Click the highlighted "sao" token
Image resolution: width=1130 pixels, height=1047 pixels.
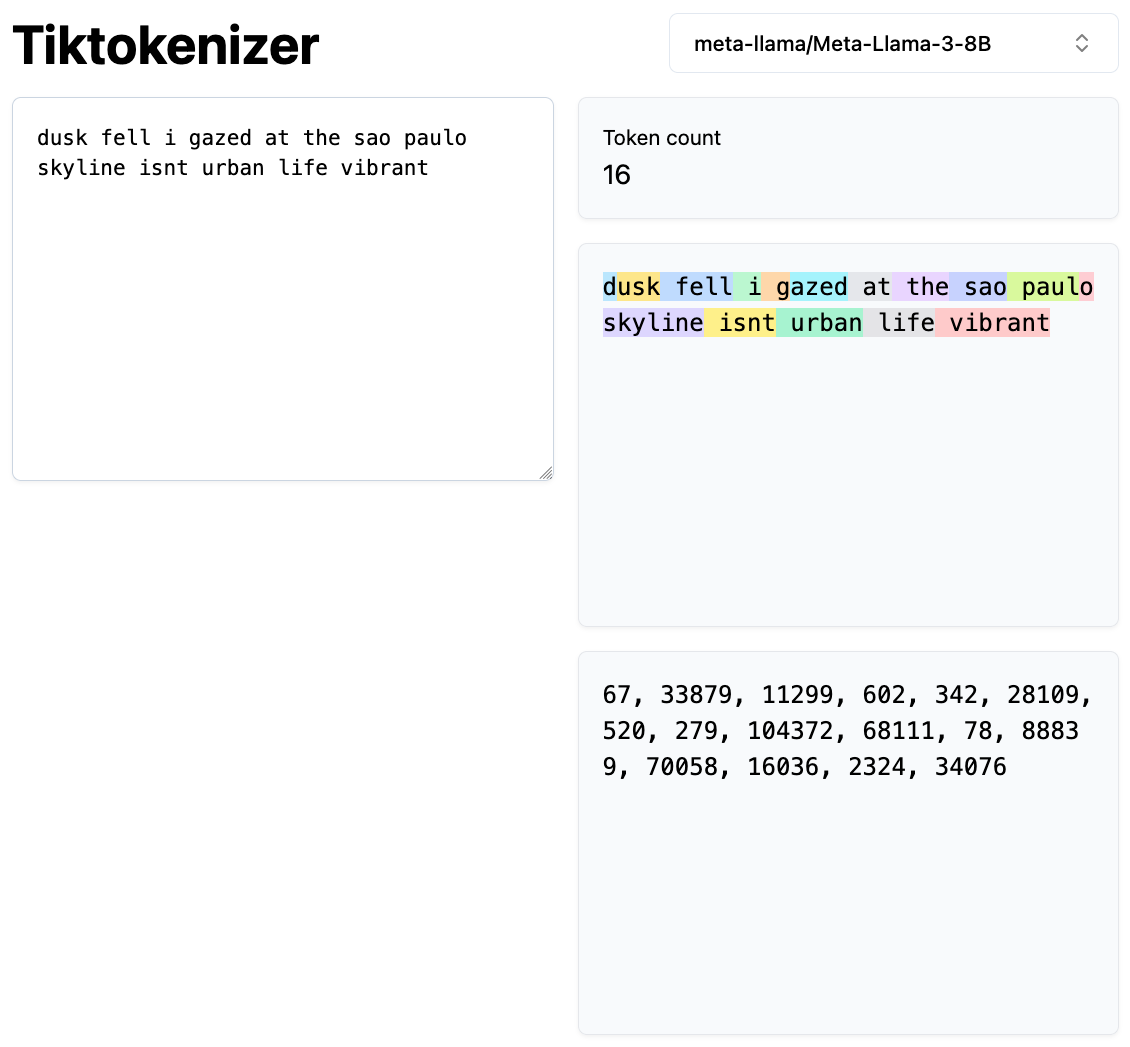click(979, 287)
